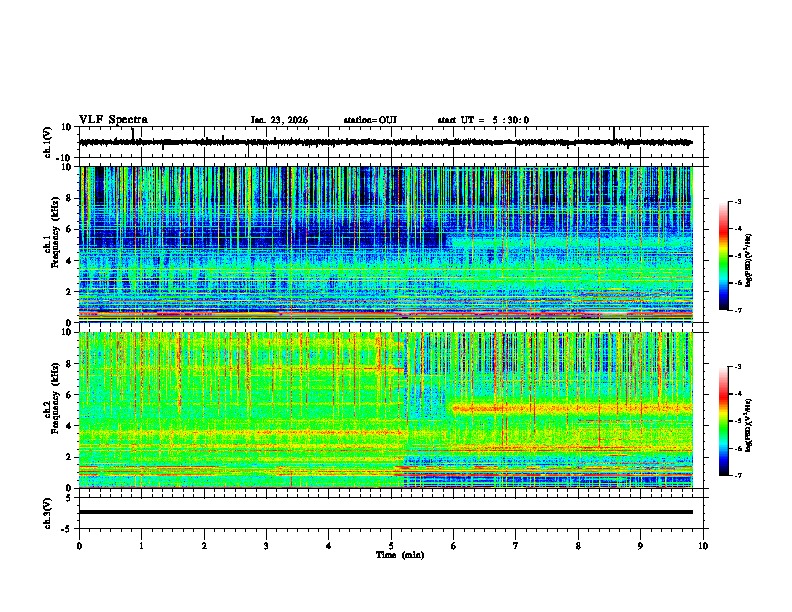Click the ch.1 spectrogram color scale bar
792x612 pixels.
[724, 256]
